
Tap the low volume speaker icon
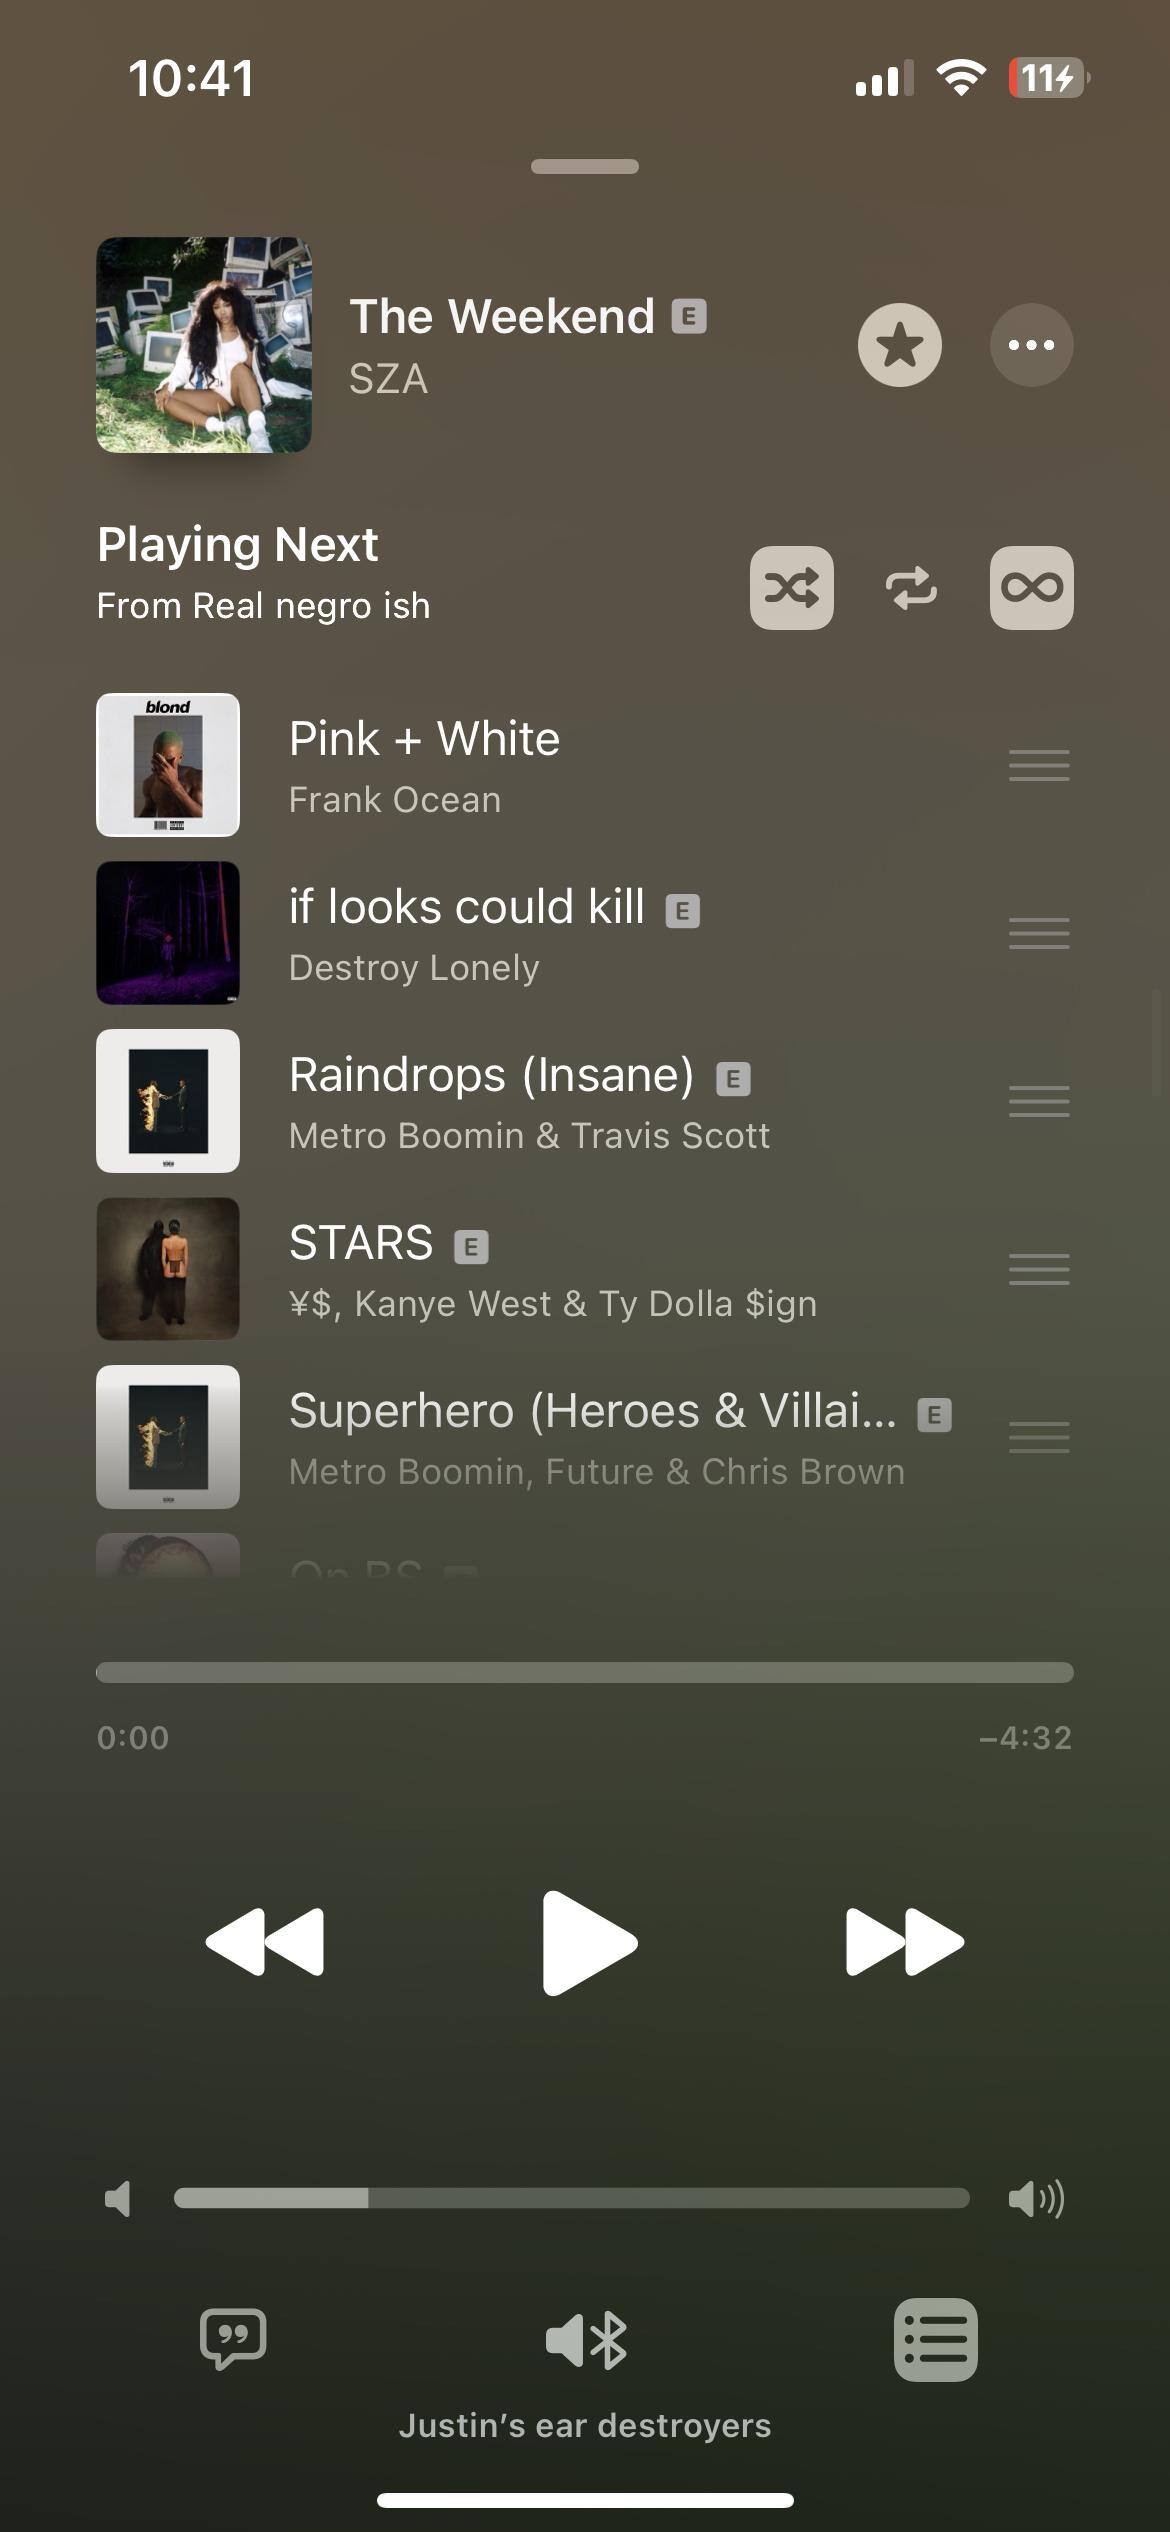(118, 2198)
